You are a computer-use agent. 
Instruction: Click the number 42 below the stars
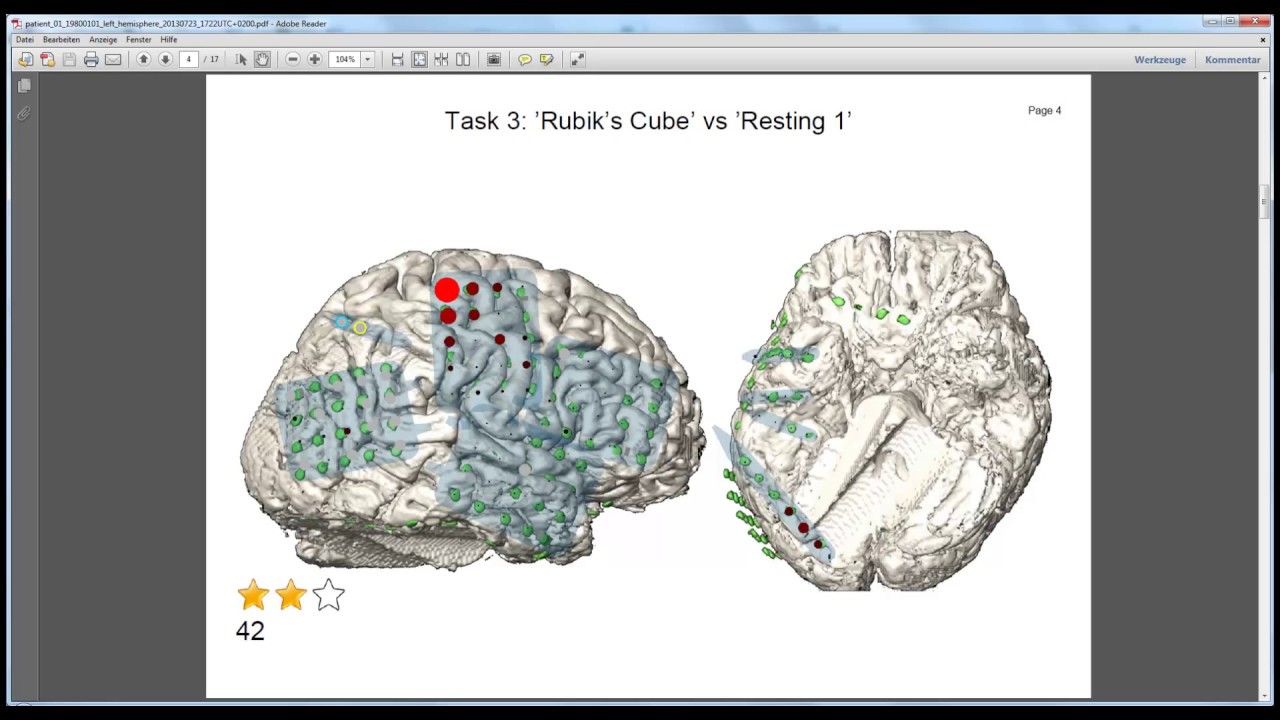250,631
